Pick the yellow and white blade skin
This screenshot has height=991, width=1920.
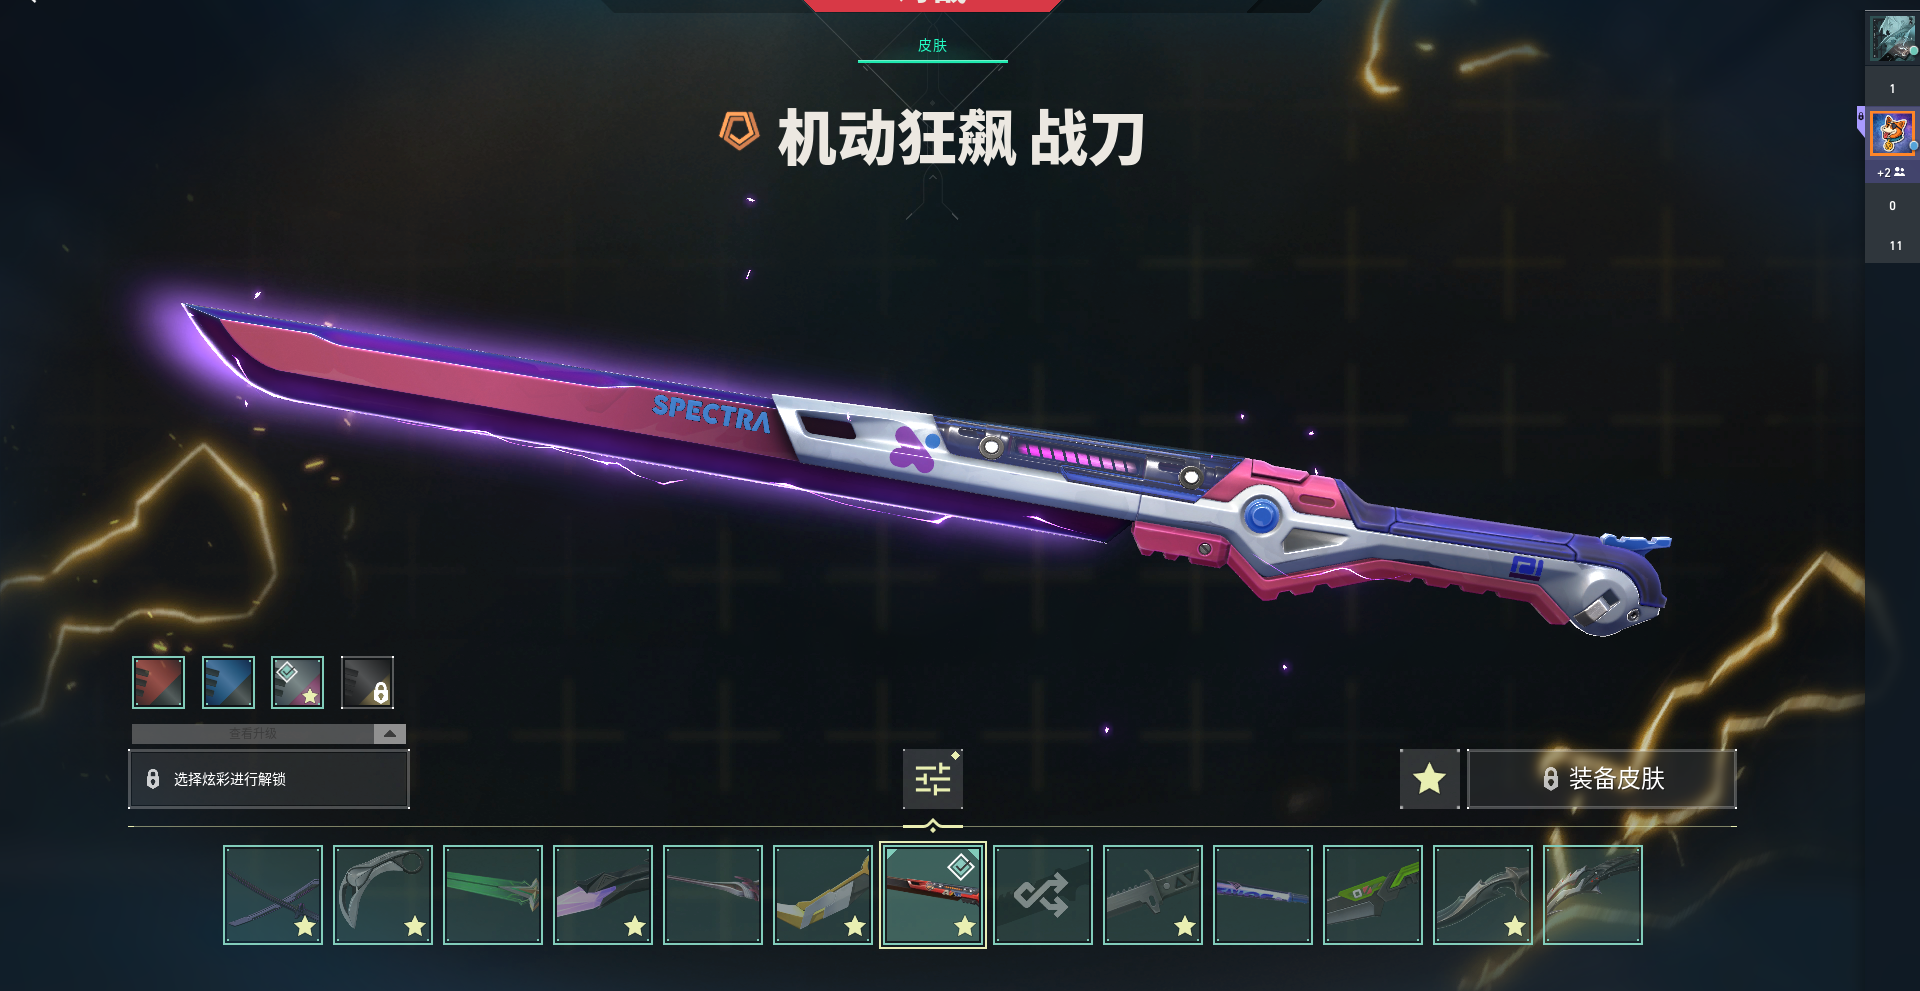[x=823, y=895]
